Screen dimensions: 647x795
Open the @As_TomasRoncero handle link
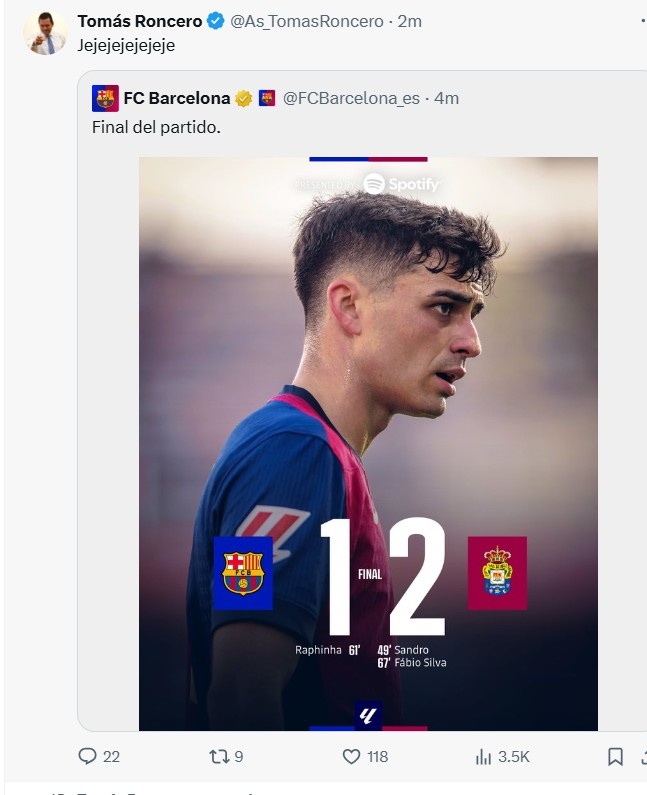[308, 21]
